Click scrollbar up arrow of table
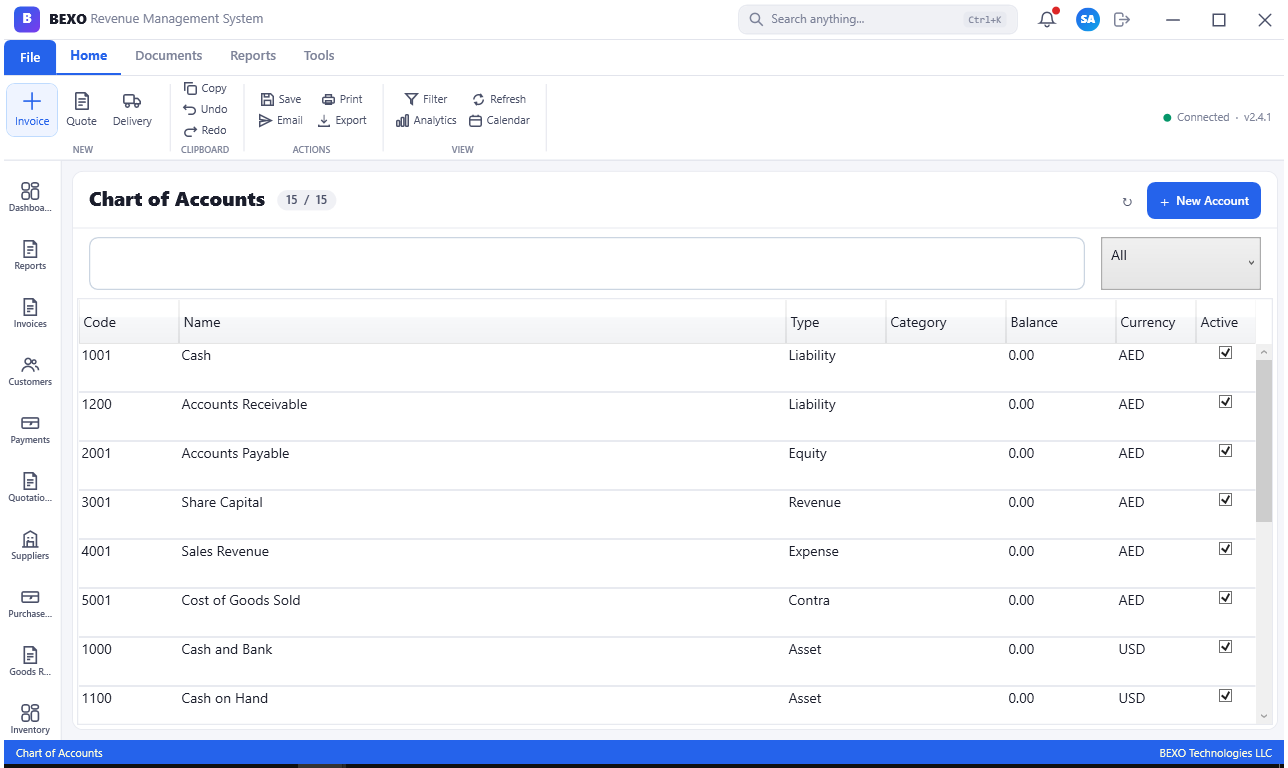 click(x=1264, y=352)
